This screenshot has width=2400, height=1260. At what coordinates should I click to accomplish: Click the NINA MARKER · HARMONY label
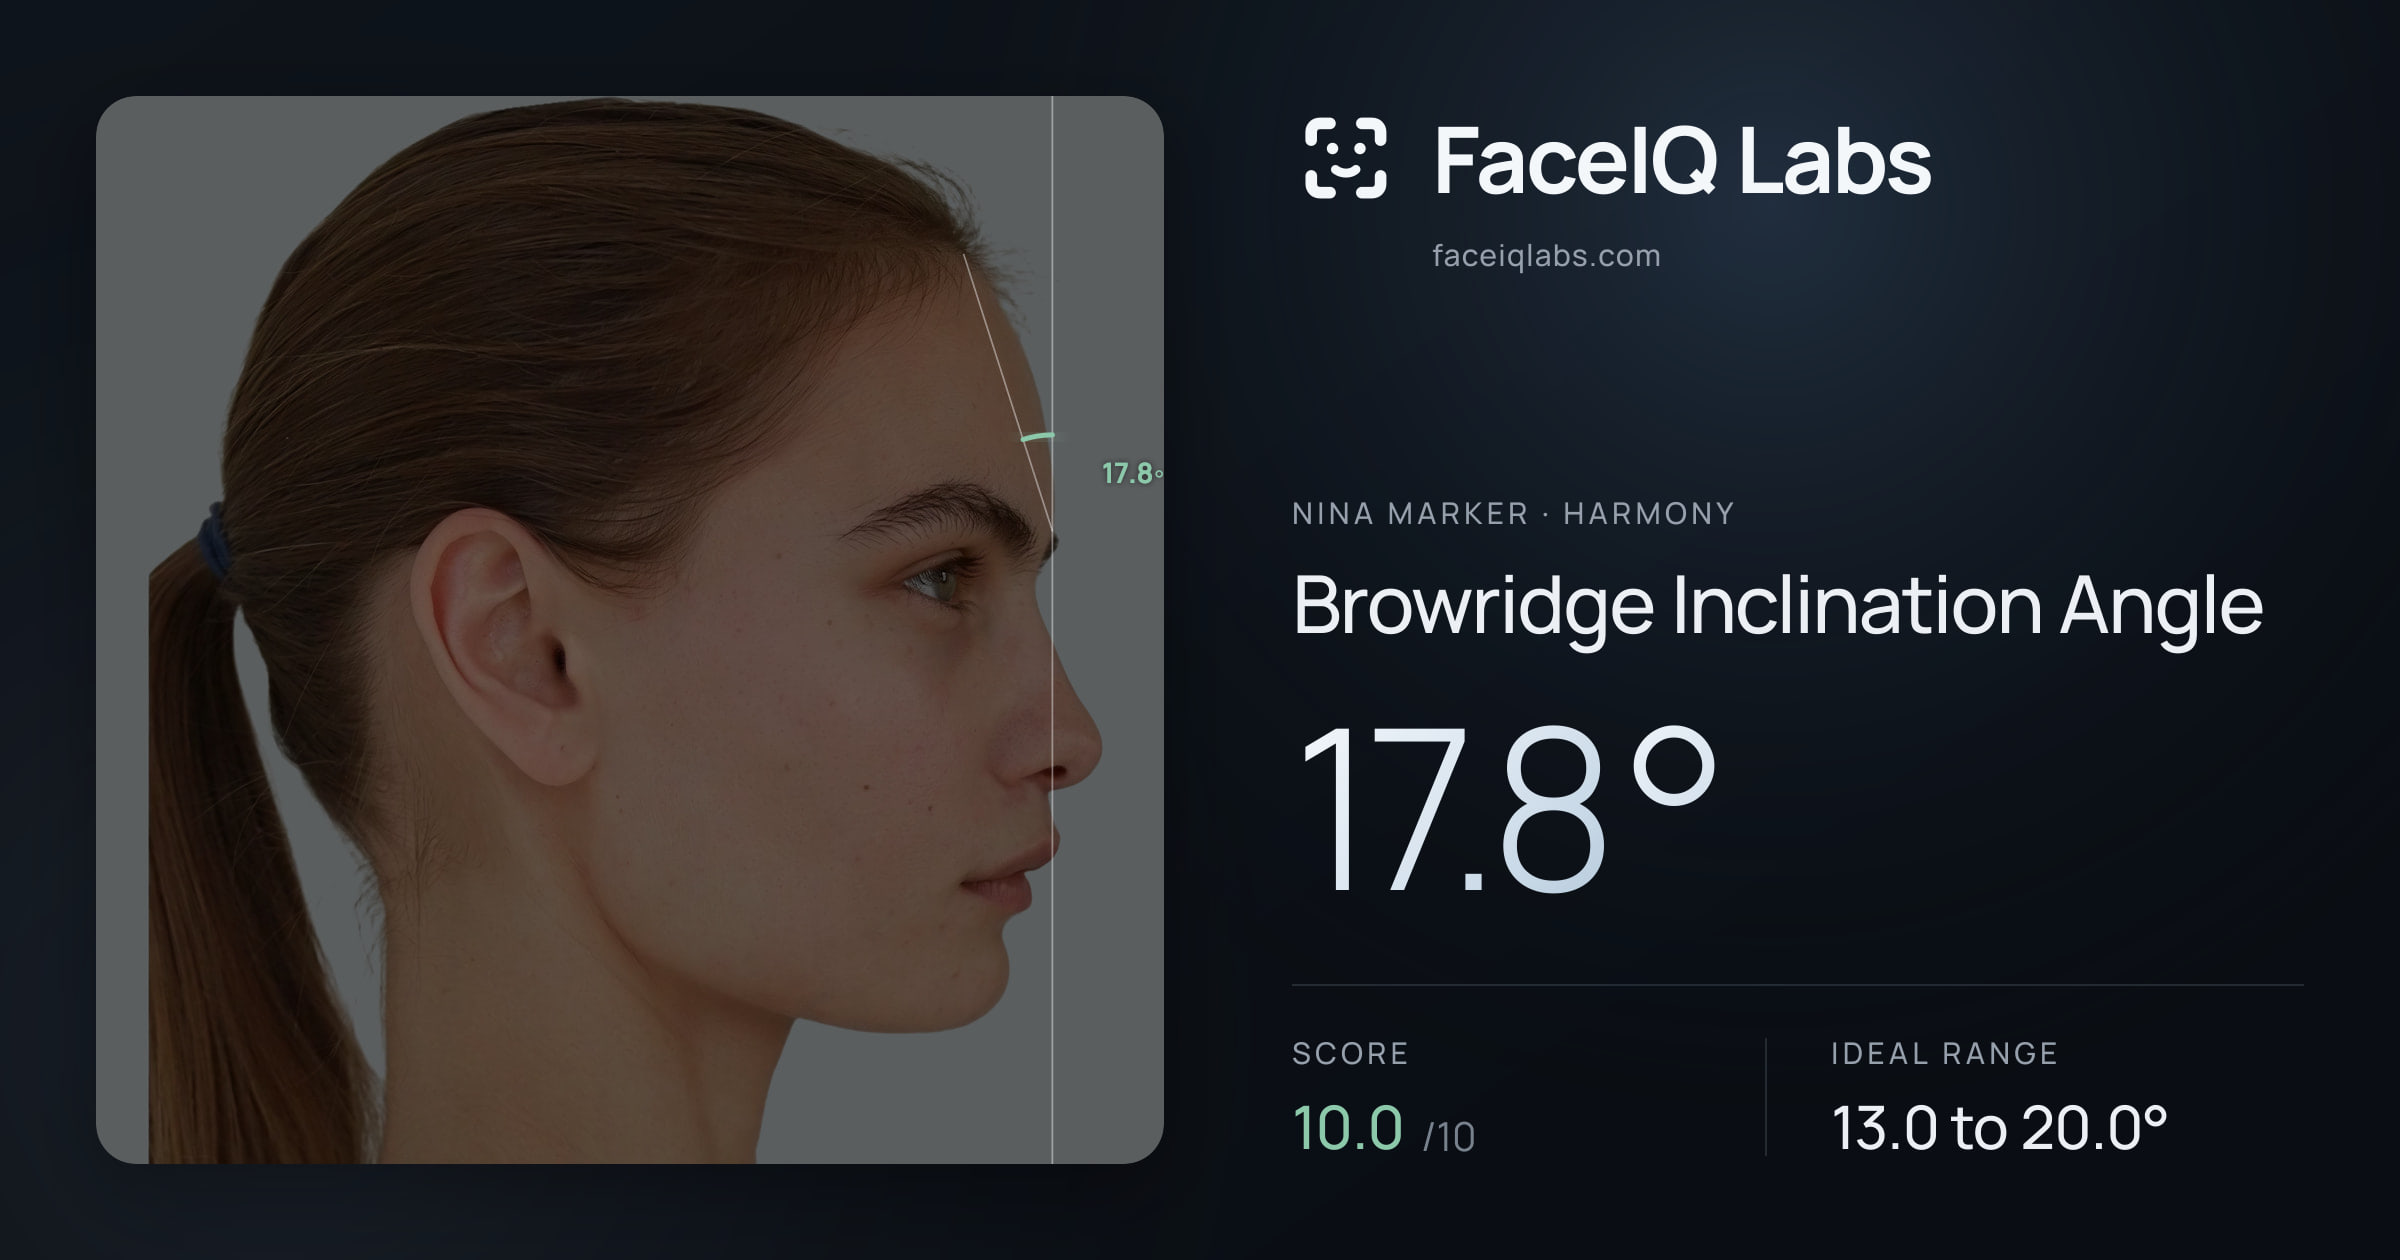tap(1513, 514)
